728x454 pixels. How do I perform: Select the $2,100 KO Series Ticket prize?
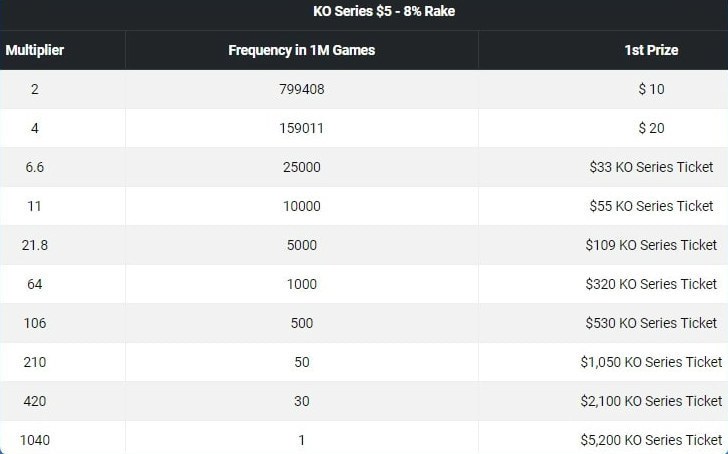point(651,401)
